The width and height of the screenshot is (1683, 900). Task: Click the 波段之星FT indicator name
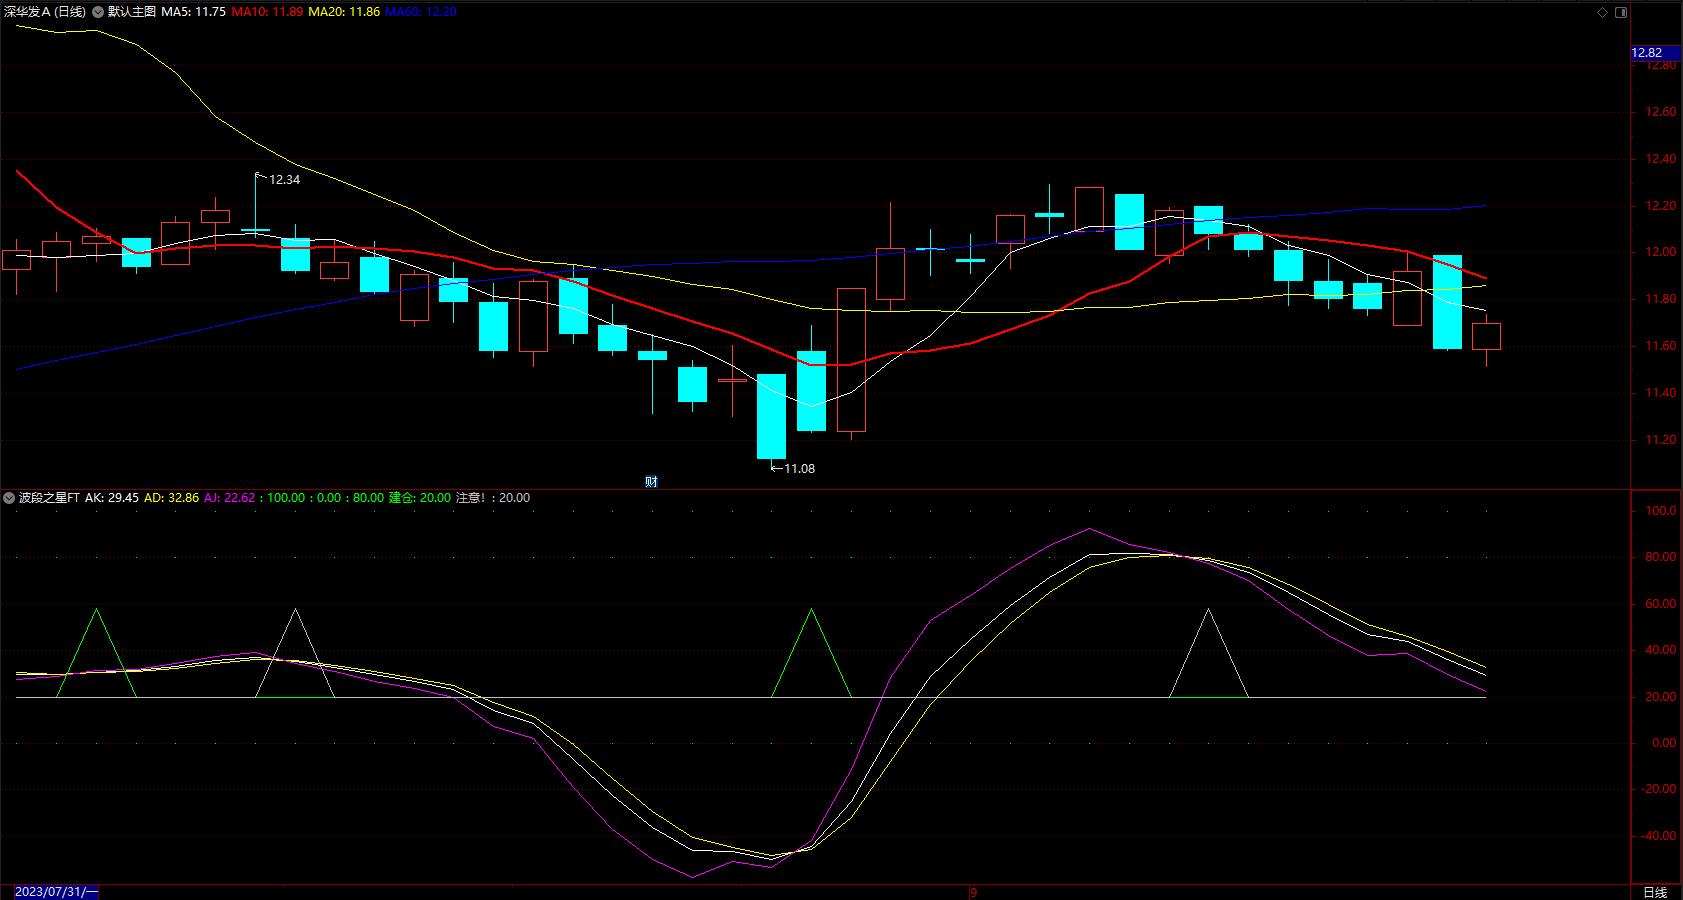(x=49, y=498)
